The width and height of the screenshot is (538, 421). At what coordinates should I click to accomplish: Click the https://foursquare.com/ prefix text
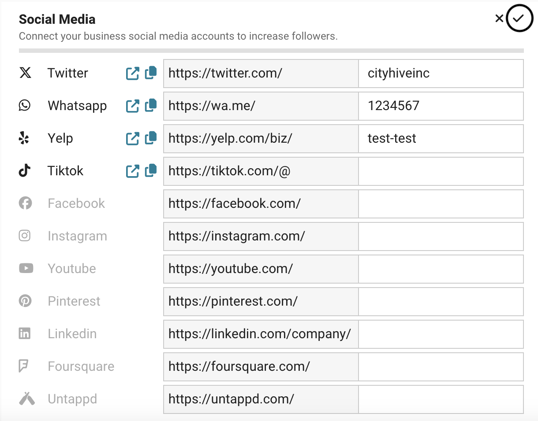coord(239,366)
